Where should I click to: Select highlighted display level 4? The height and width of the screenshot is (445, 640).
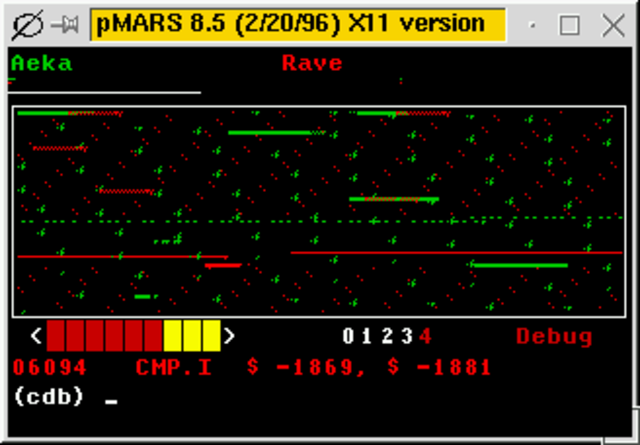425,336
